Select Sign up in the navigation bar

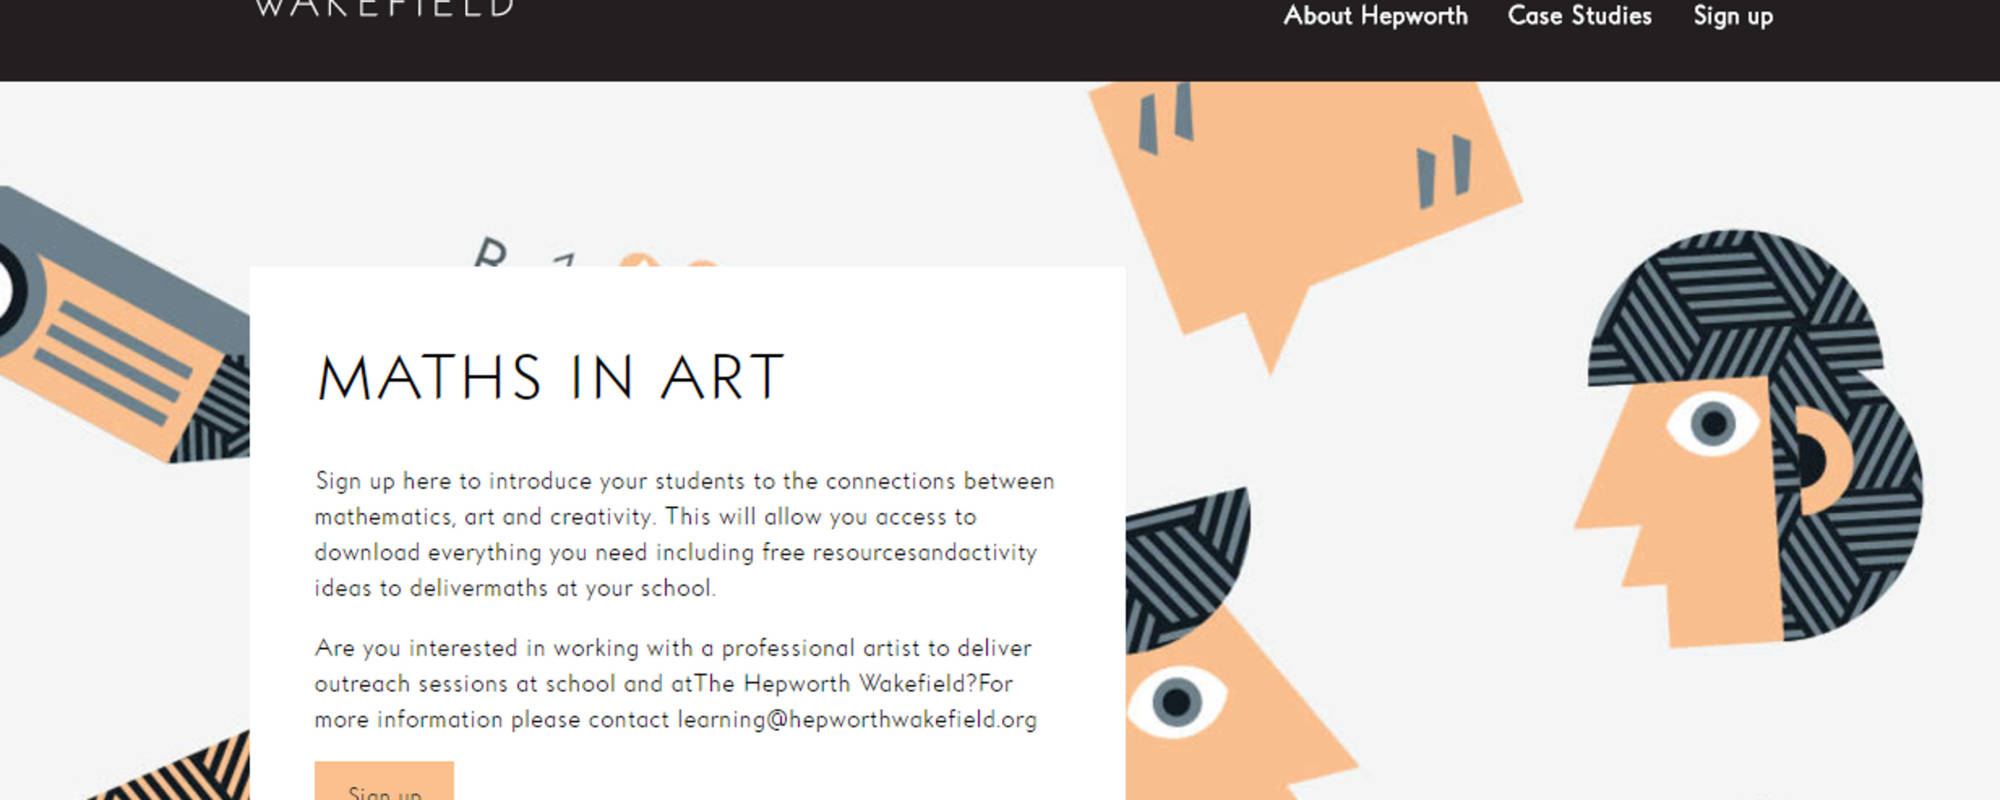coord(1733,16)
